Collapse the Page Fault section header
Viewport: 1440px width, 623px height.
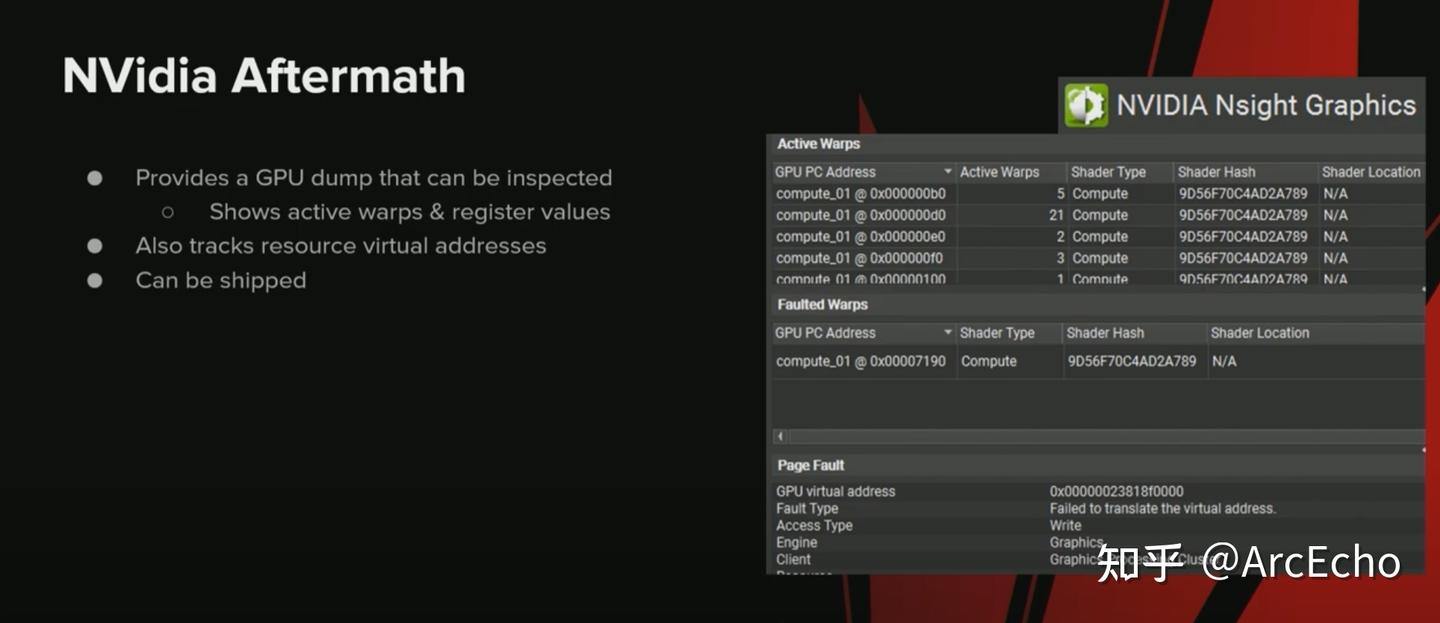tap(811, 465)
